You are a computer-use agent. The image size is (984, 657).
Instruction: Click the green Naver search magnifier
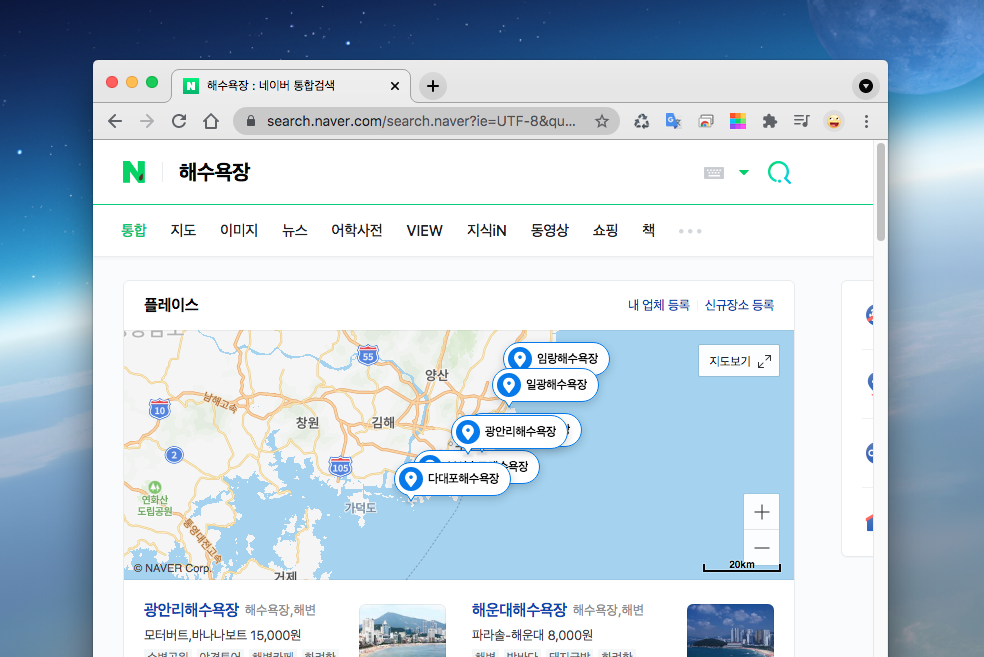779,173
